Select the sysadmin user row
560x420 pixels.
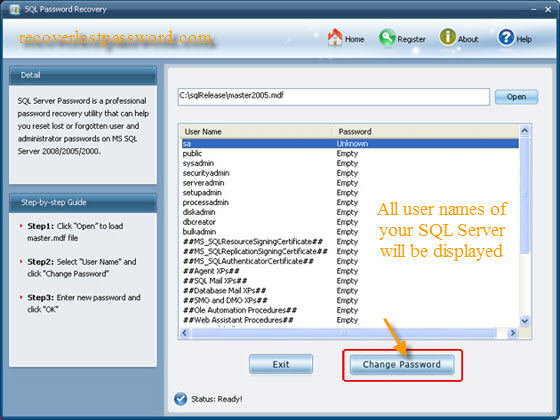pyautogui.click(x=350, y=163)
